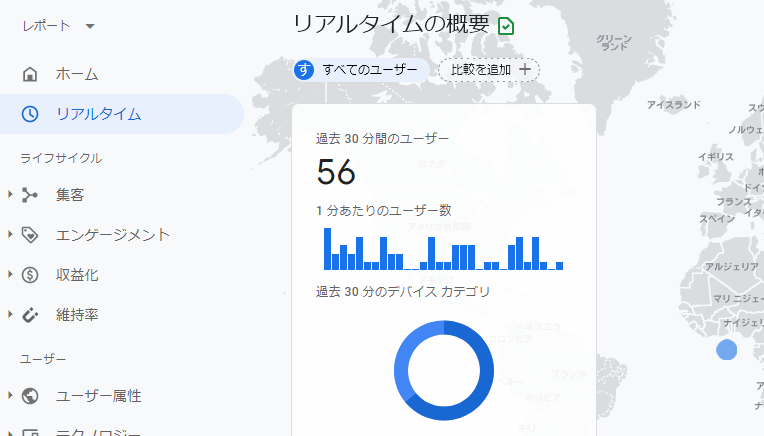Click the 維持率 retention icon
The height and width of the screenshot is (436, 764).
click(x=30, y=315)
